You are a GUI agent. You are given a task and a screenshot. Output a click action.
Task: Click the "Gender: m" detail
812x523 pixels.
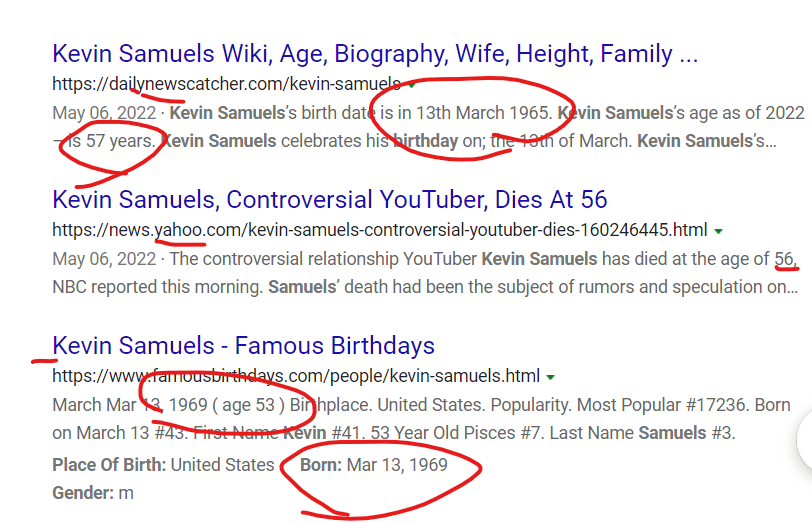93,493
